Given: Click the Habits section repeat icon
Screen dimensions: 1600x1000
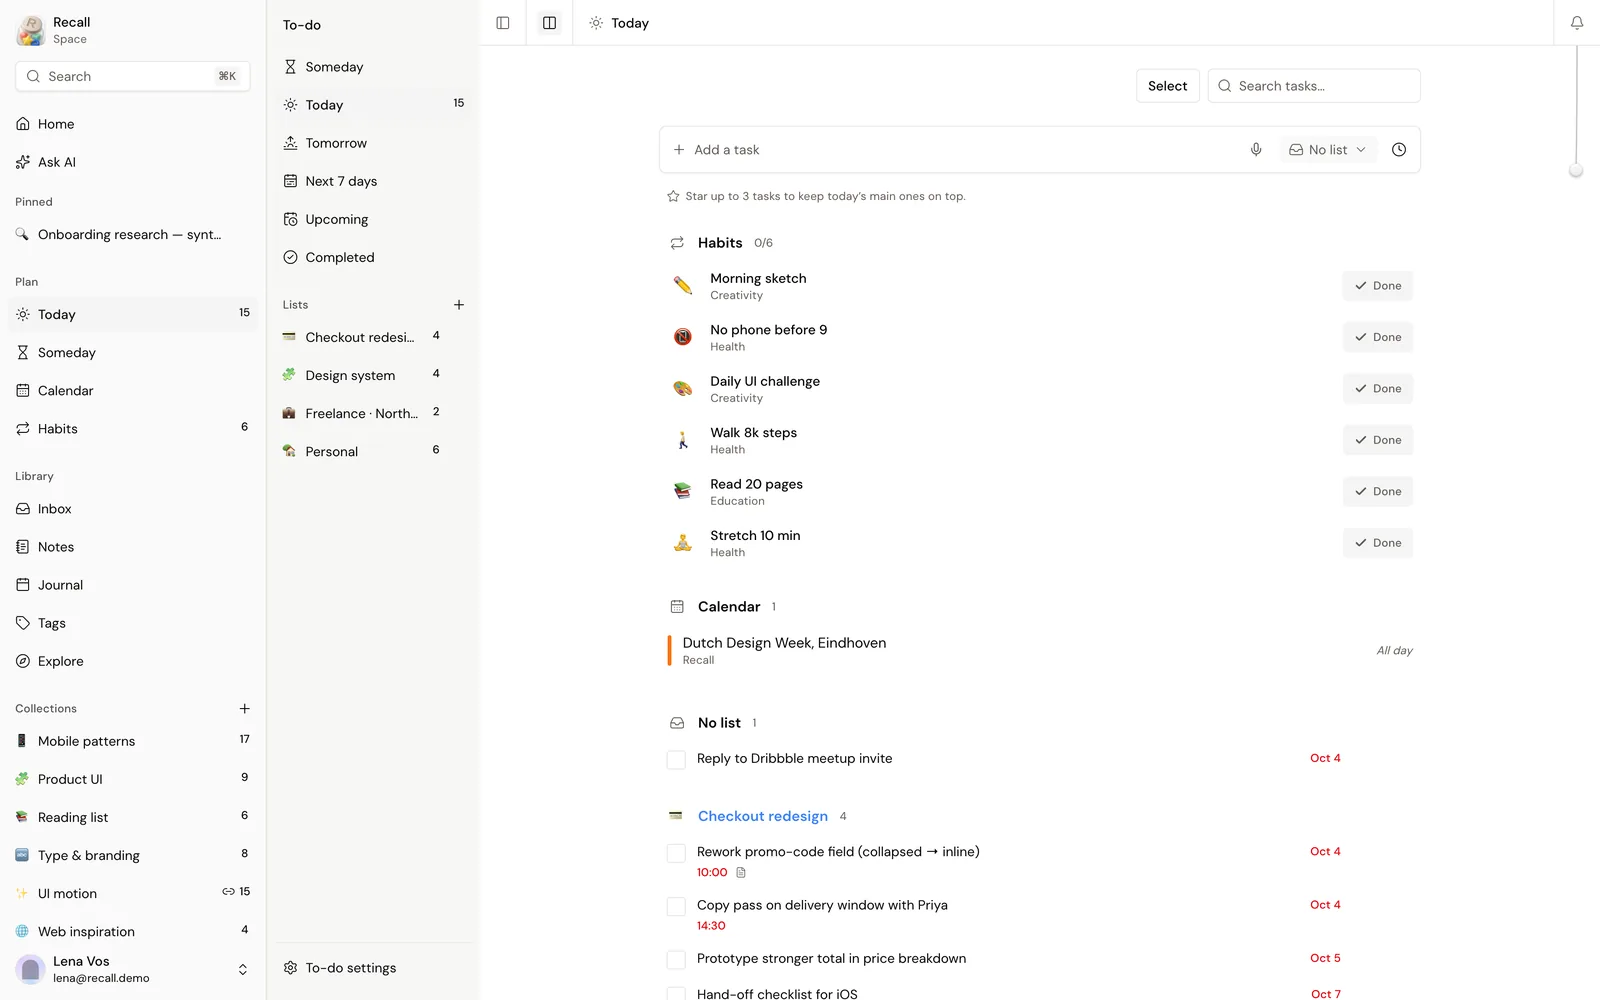Looking at the screenshot, I should 677,243.
